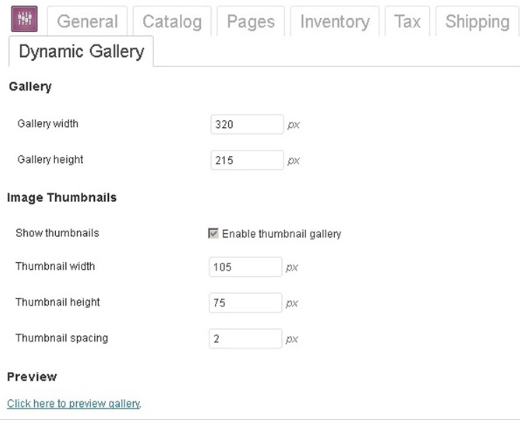520x424 pixels.
Task: Select the Dynamic Gallery tab
Action: tap(81, 52)
